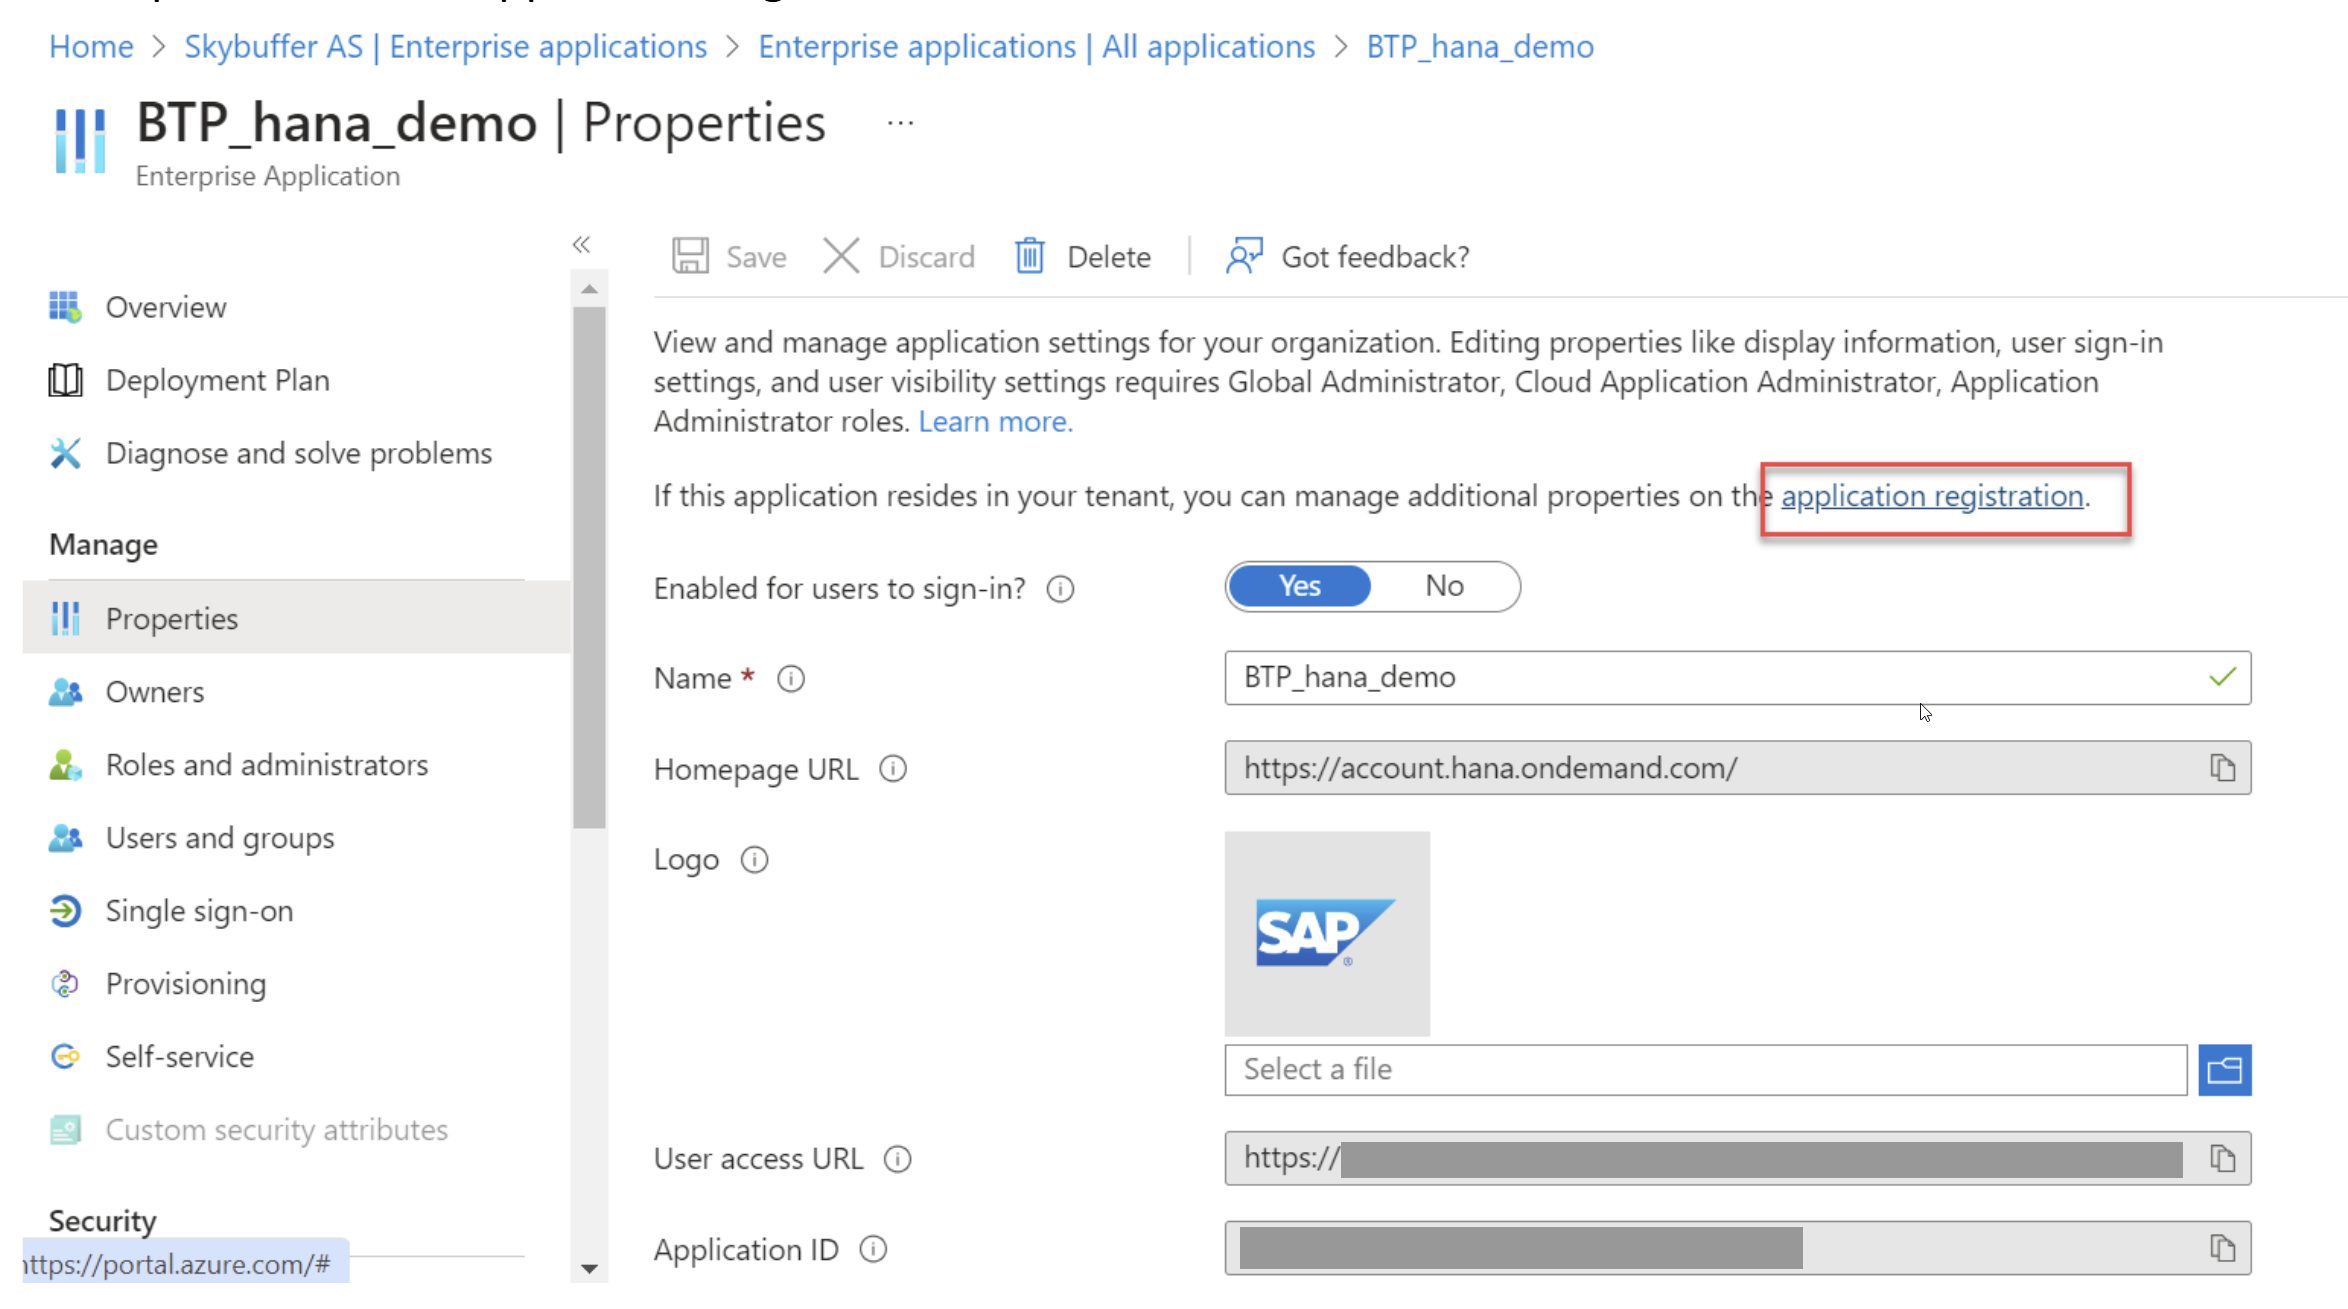Click the Save disk icon

coord(690,256)
